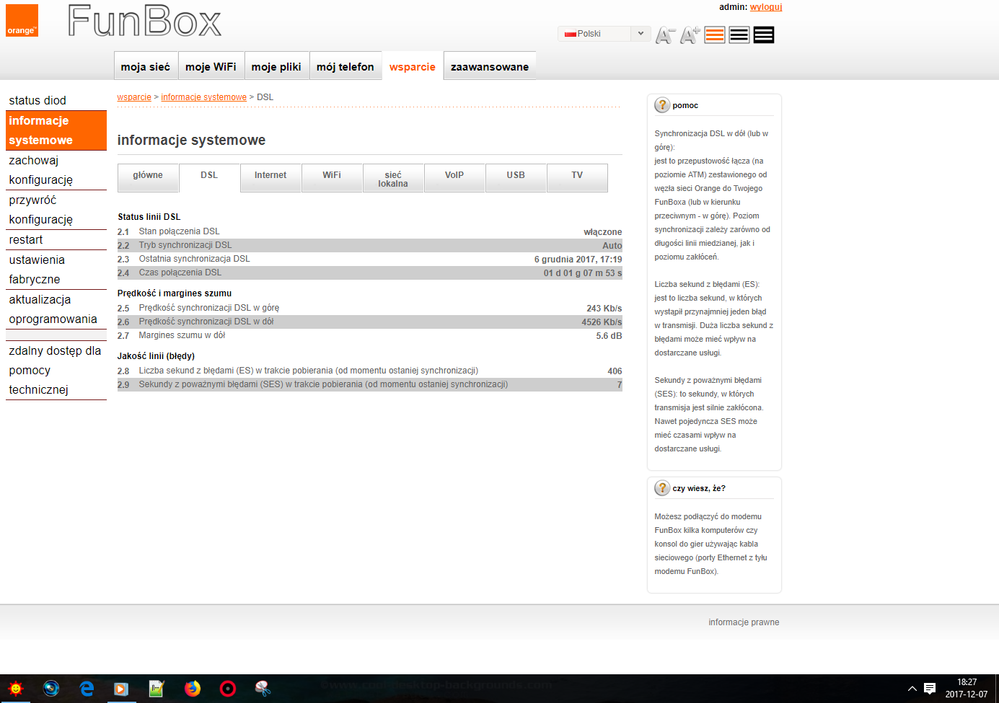Switch to the Internet info tab
The width and height of the screenshot is (999, 703).
(x=271, y=177)
